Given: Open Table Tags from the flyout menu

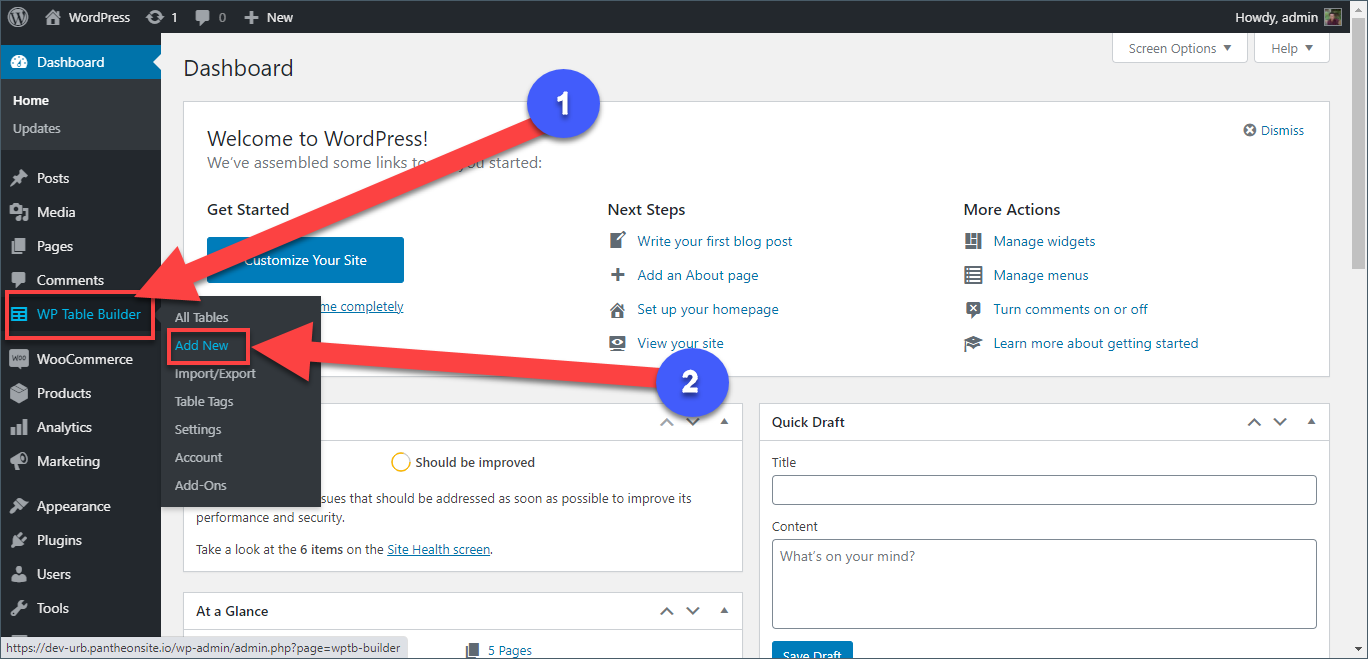Looking at the screenshot, I should tap(204, 401).
